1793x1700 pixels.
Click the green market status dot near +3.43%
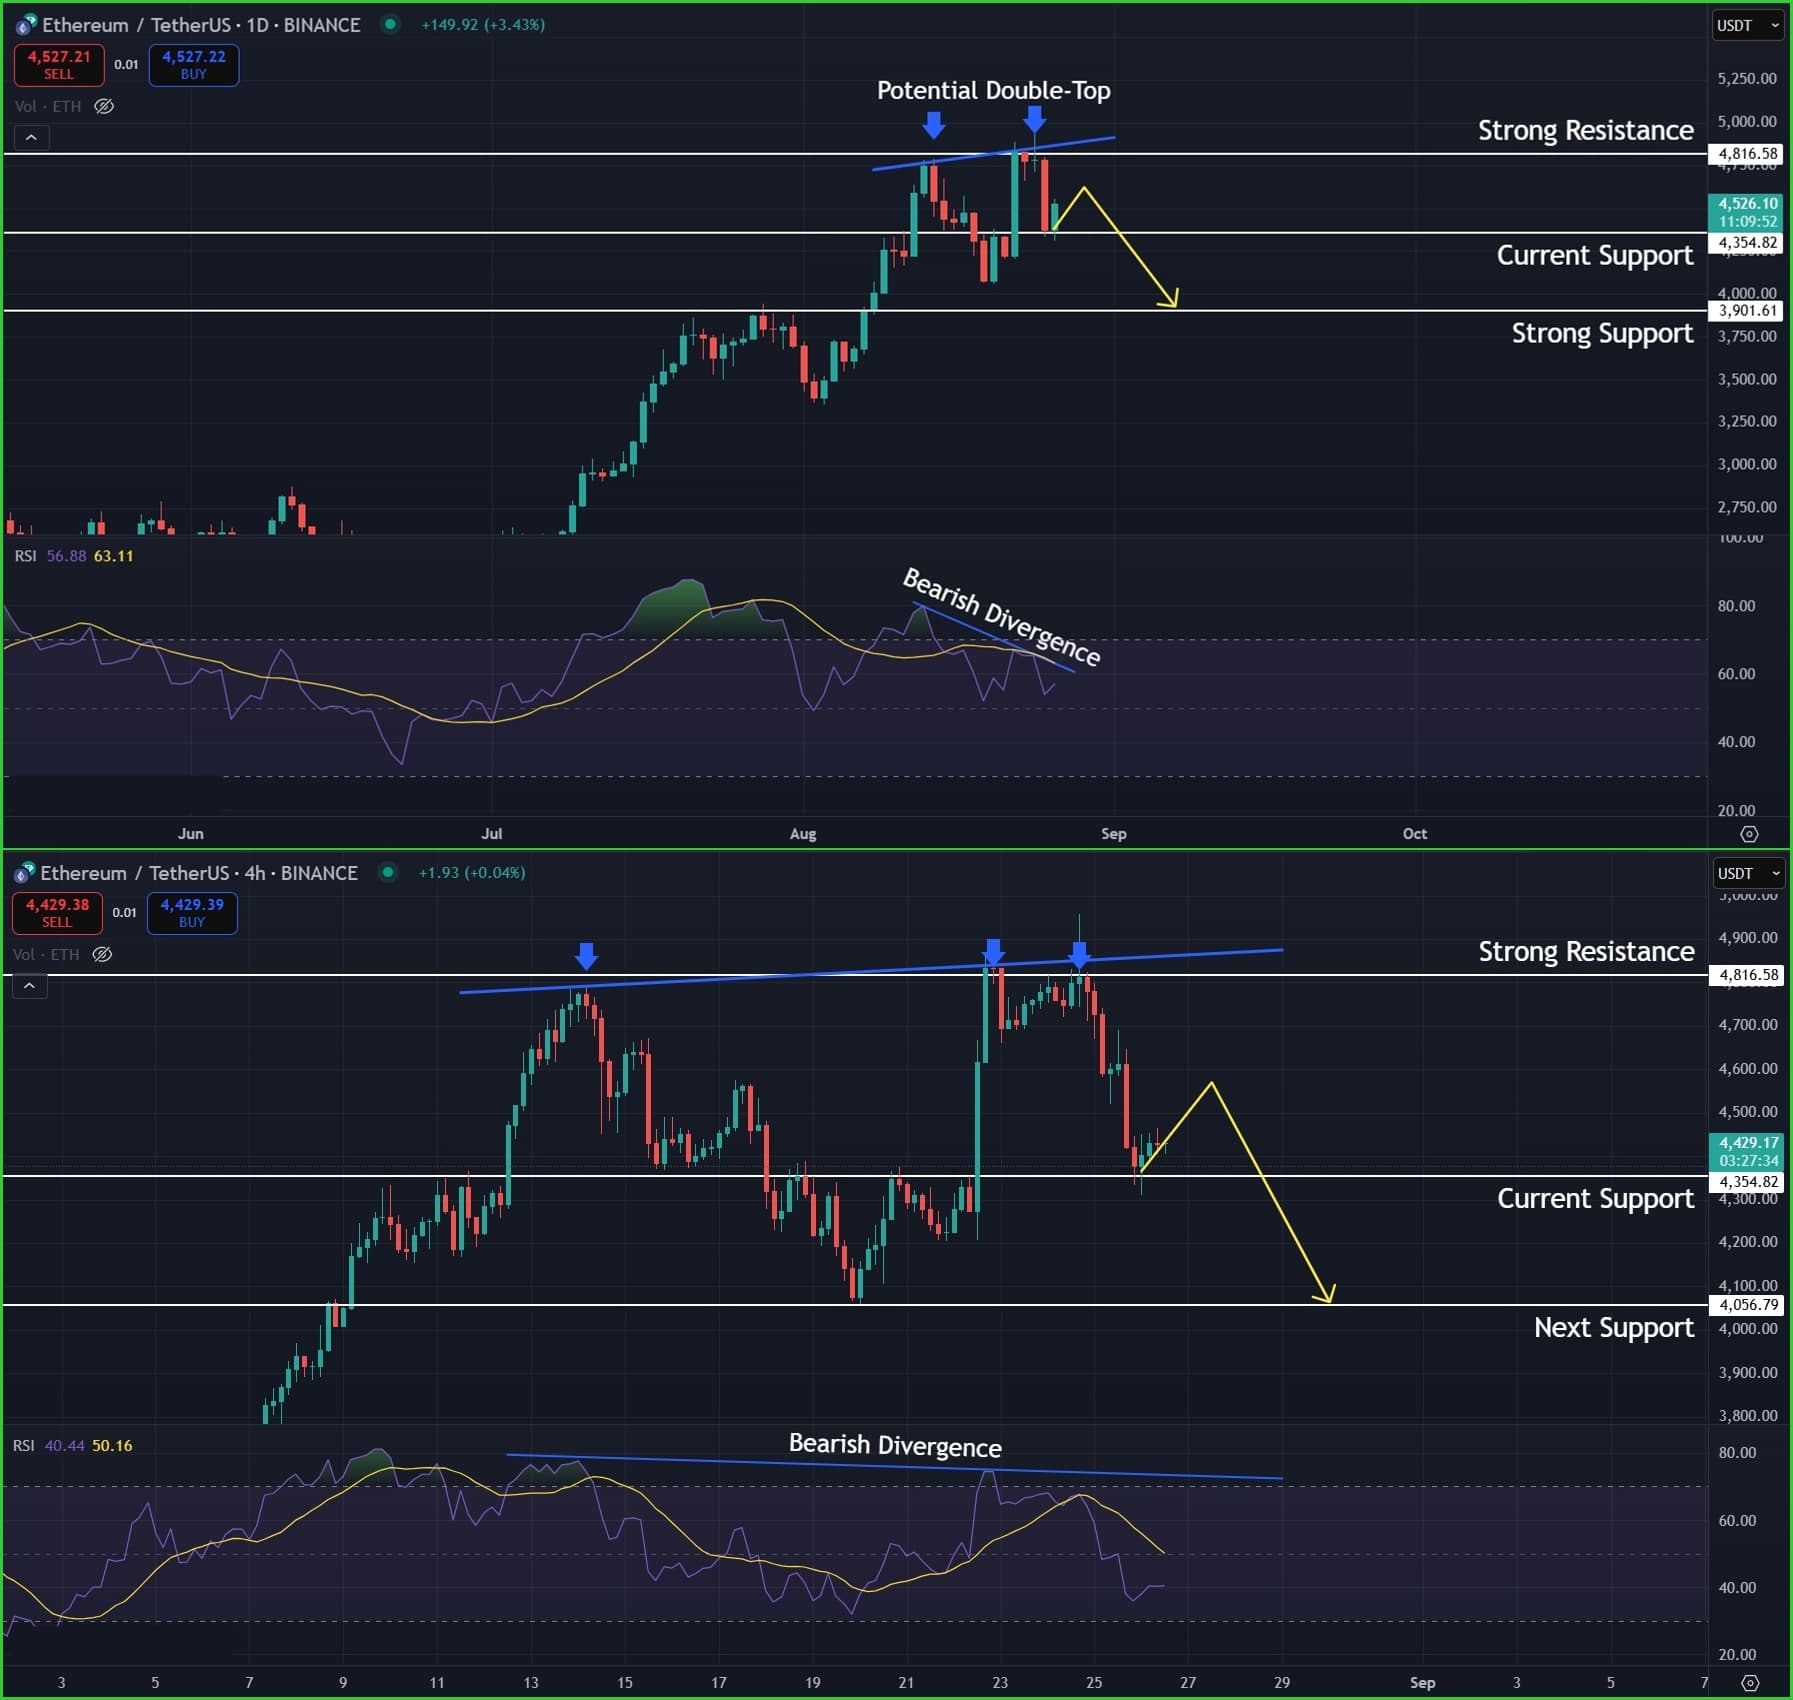pyautogui.click(x=390, y=25)
